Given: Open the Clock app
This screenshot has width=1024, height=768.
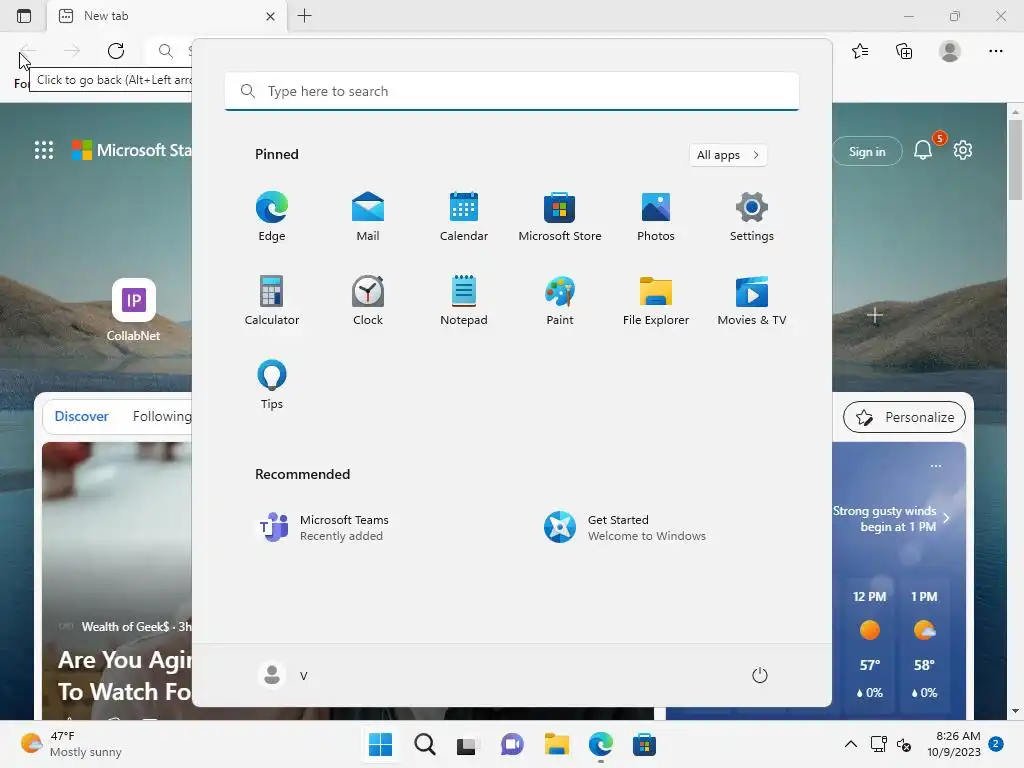Looking at the screenshot, I should pyautogui.click(x=368, y=300).
